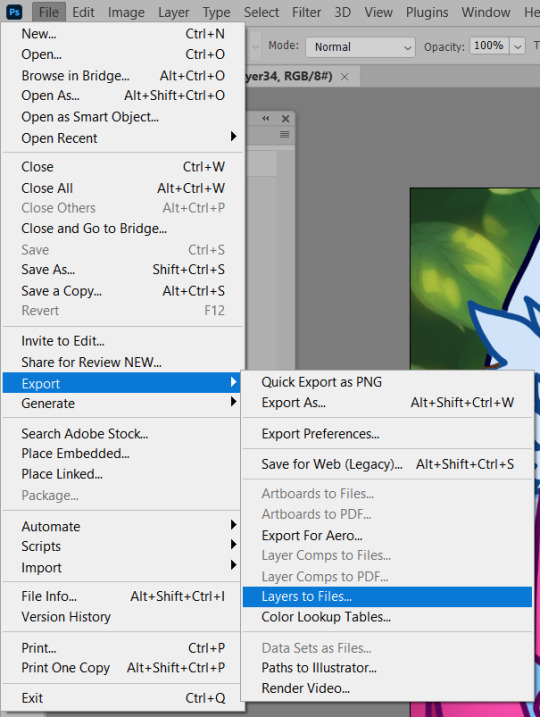This screenshot has width=540, height=717.
Task: Expand the Opacity 100% dropdown arrow
Action: click(518, 46)
